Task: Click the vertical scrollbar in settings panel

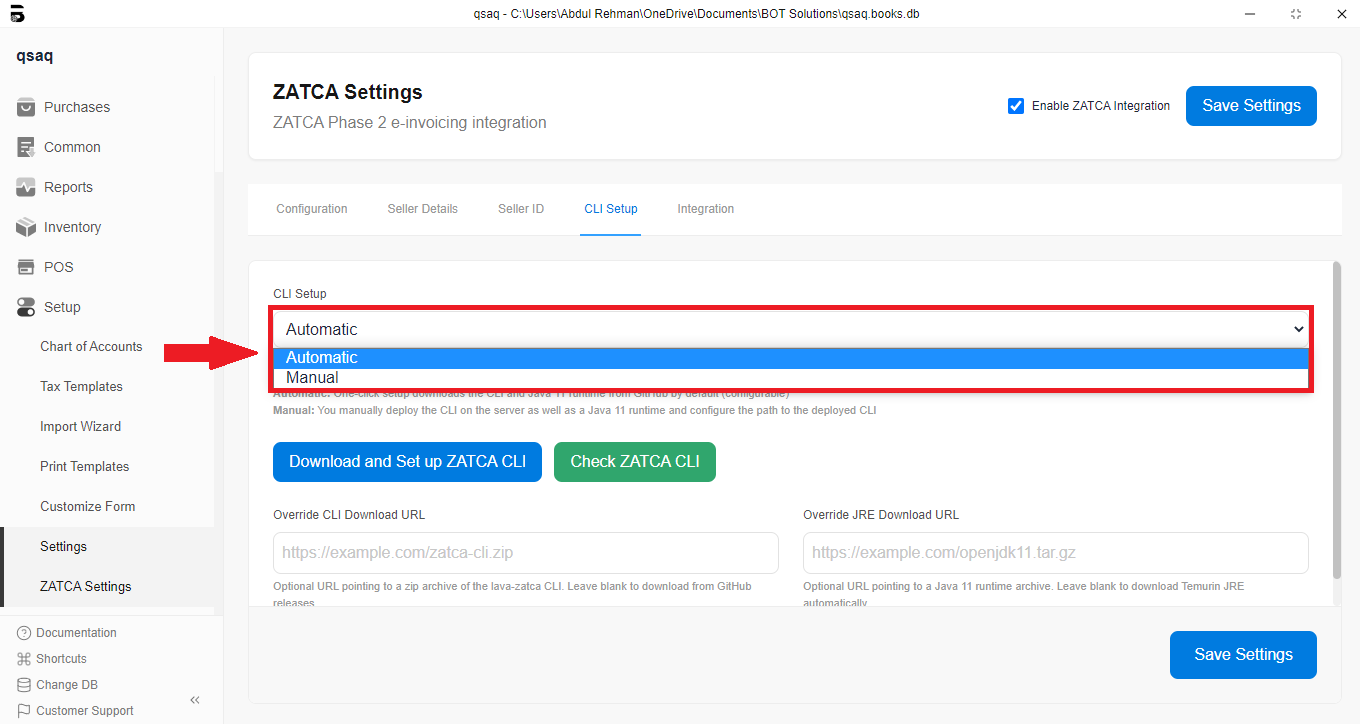Action: [1337, 420]
